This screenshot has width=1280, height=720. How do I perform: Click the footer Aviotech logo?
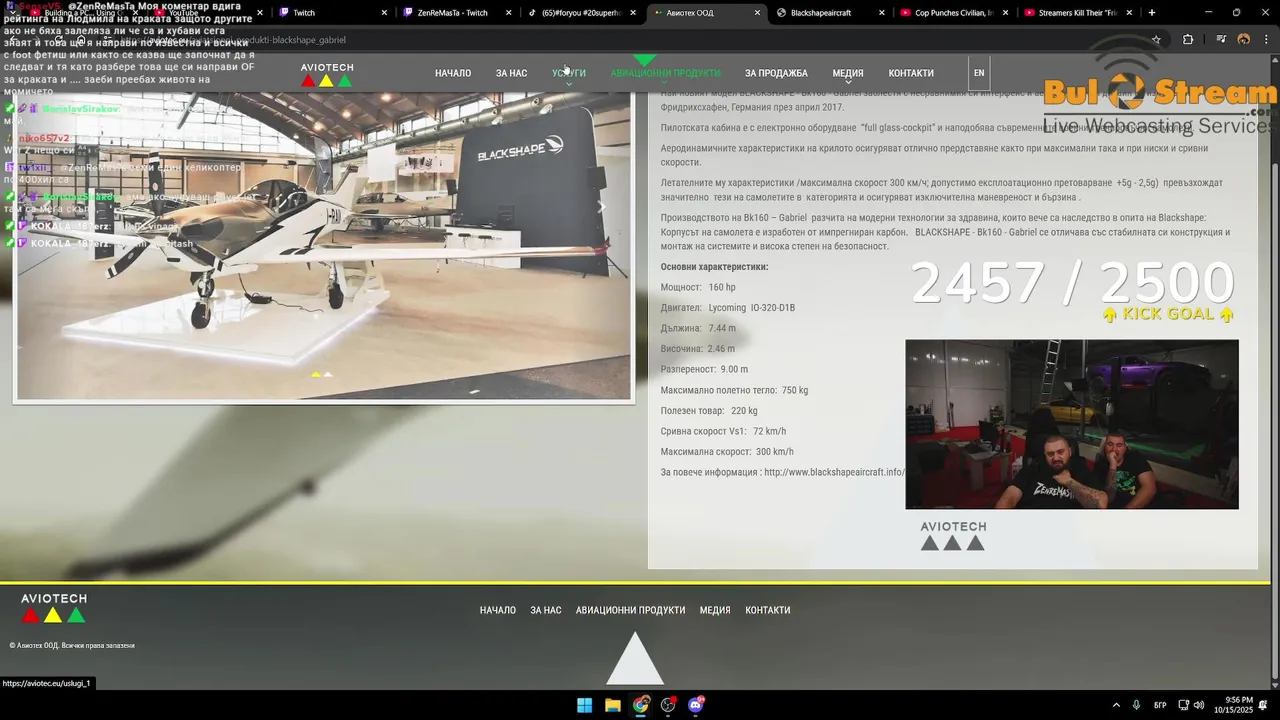coord(54,607)
